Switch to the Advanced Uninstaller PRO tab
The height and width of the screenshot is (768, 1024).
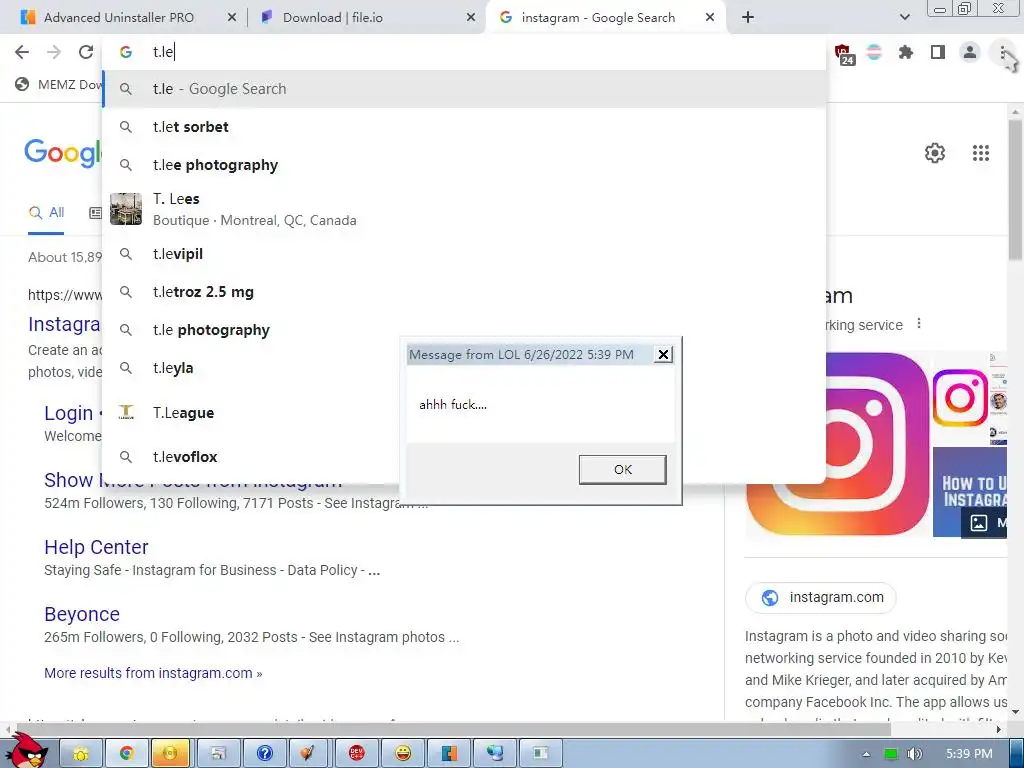tap(118, 18)
